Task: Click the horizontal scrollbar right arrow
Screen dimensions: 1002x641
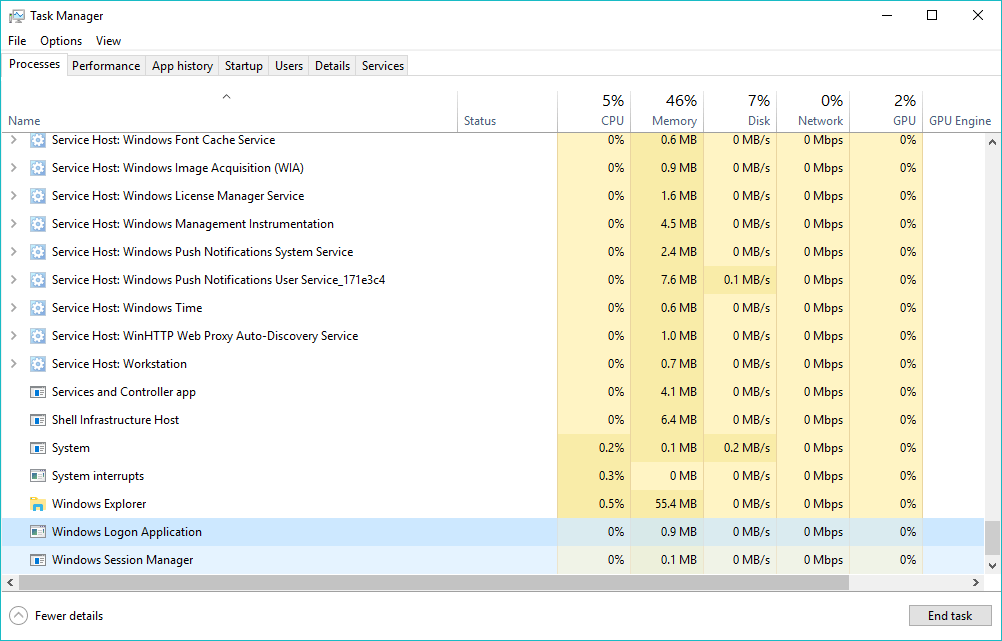Action: [x=975, y=582]
